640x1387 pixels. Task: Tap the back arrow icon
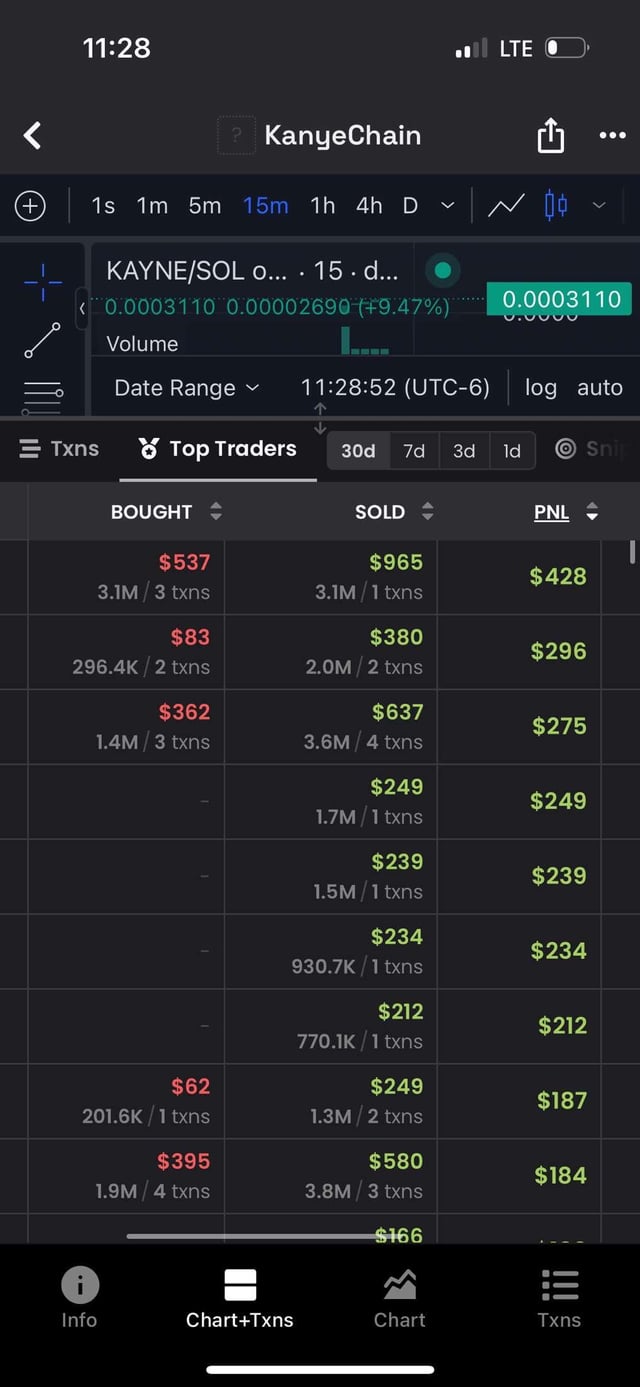point(32,135)
